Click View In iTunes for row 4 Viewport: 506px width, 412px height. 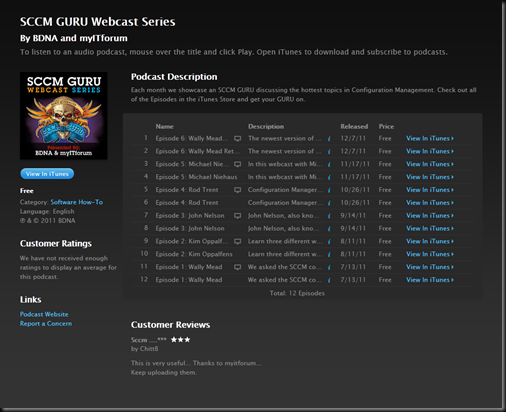430,177
